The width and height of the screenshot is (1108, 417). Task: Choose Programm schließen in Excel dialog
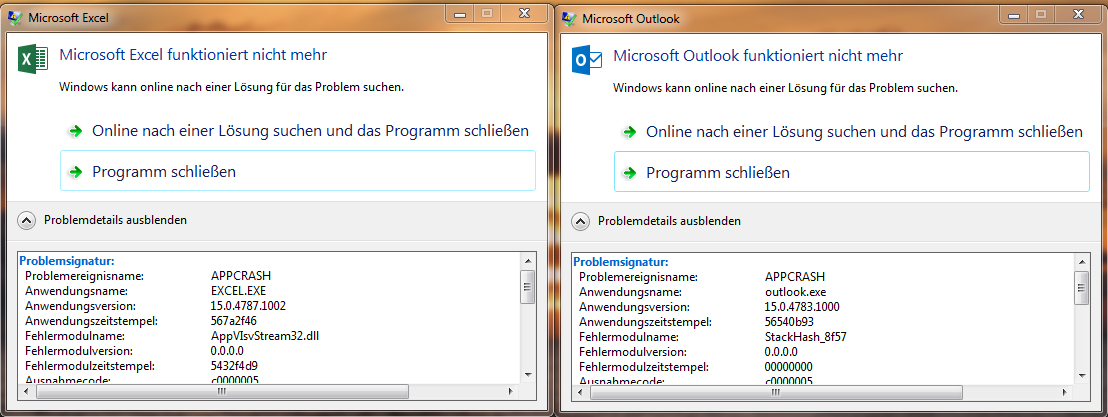[297, 170]
